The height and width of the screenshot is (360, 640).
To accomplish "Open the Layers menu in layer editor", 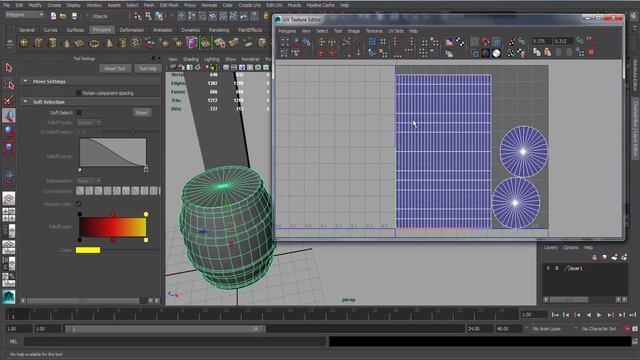I will 551,247.
